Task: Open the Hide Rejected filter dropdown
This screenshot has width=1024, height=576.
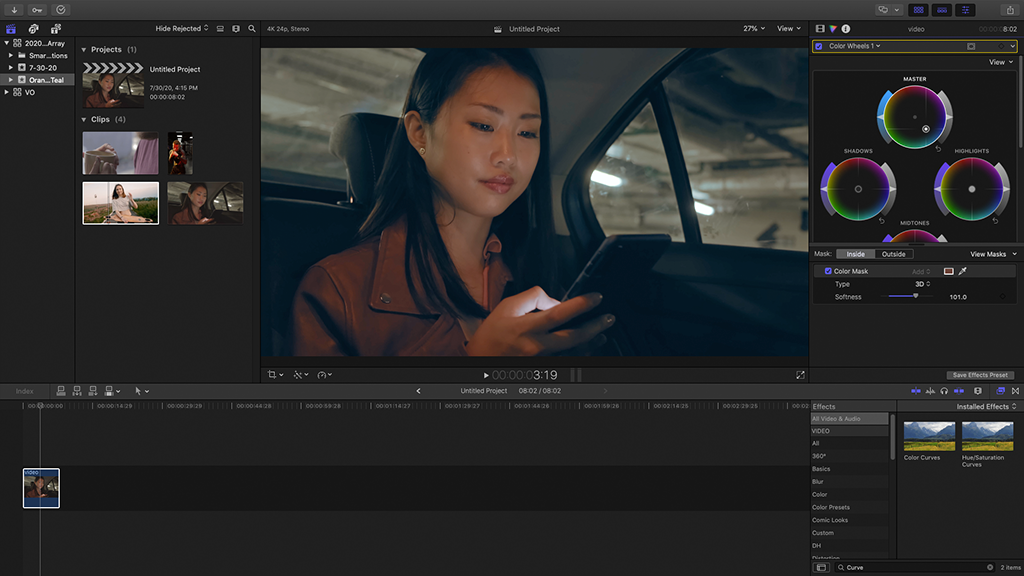Action: (182, 29)
